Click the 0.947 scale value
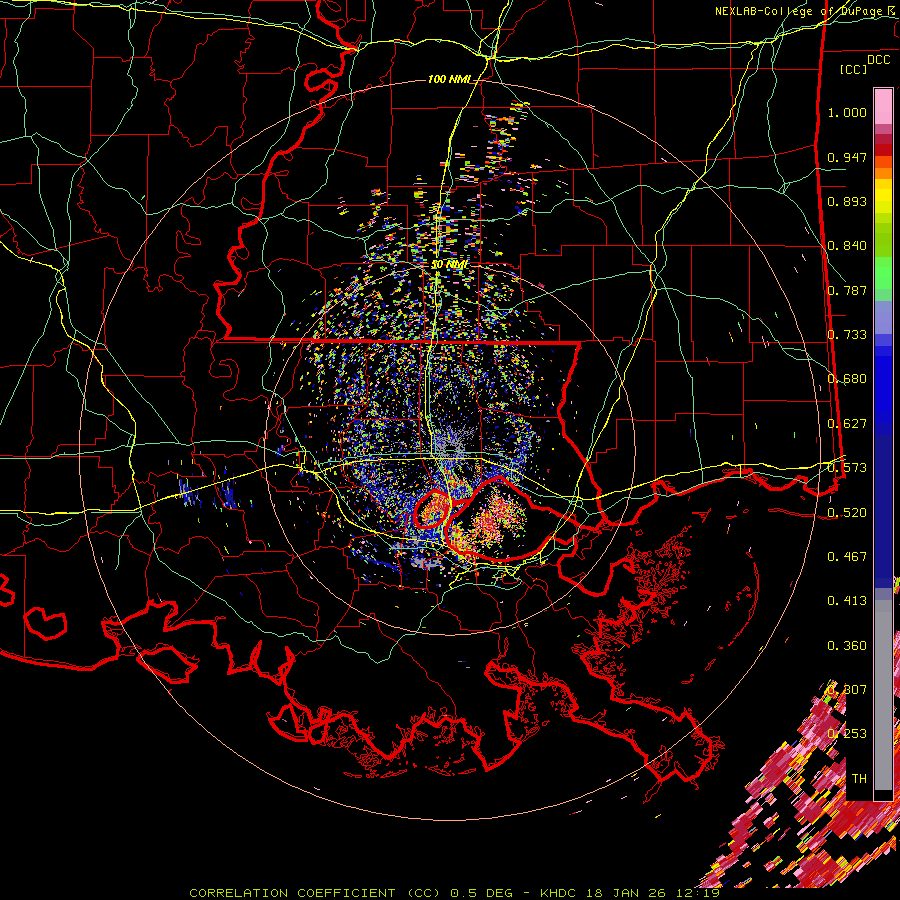The width and height of the screenshot is (900, 900). tap(847, 157)
